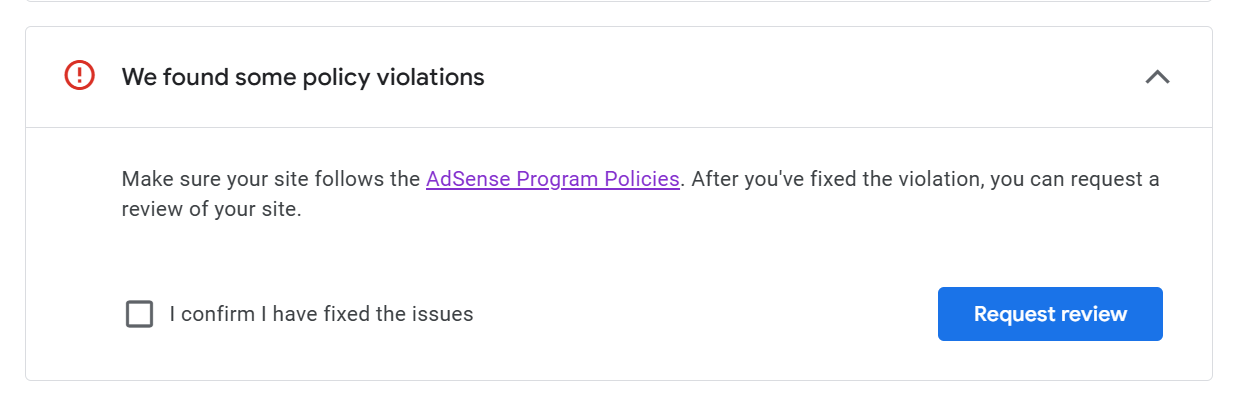
Task: Collapse the policy violations section chevron
Action: point(1157,77)
